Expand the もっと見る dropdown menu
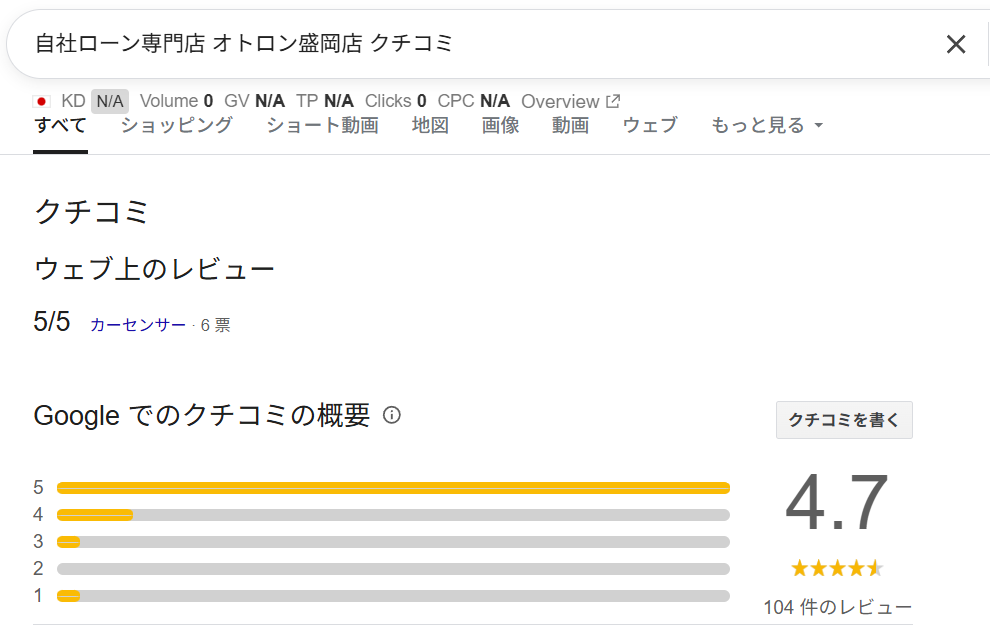 pyautogui.click(x=767, y=125)
